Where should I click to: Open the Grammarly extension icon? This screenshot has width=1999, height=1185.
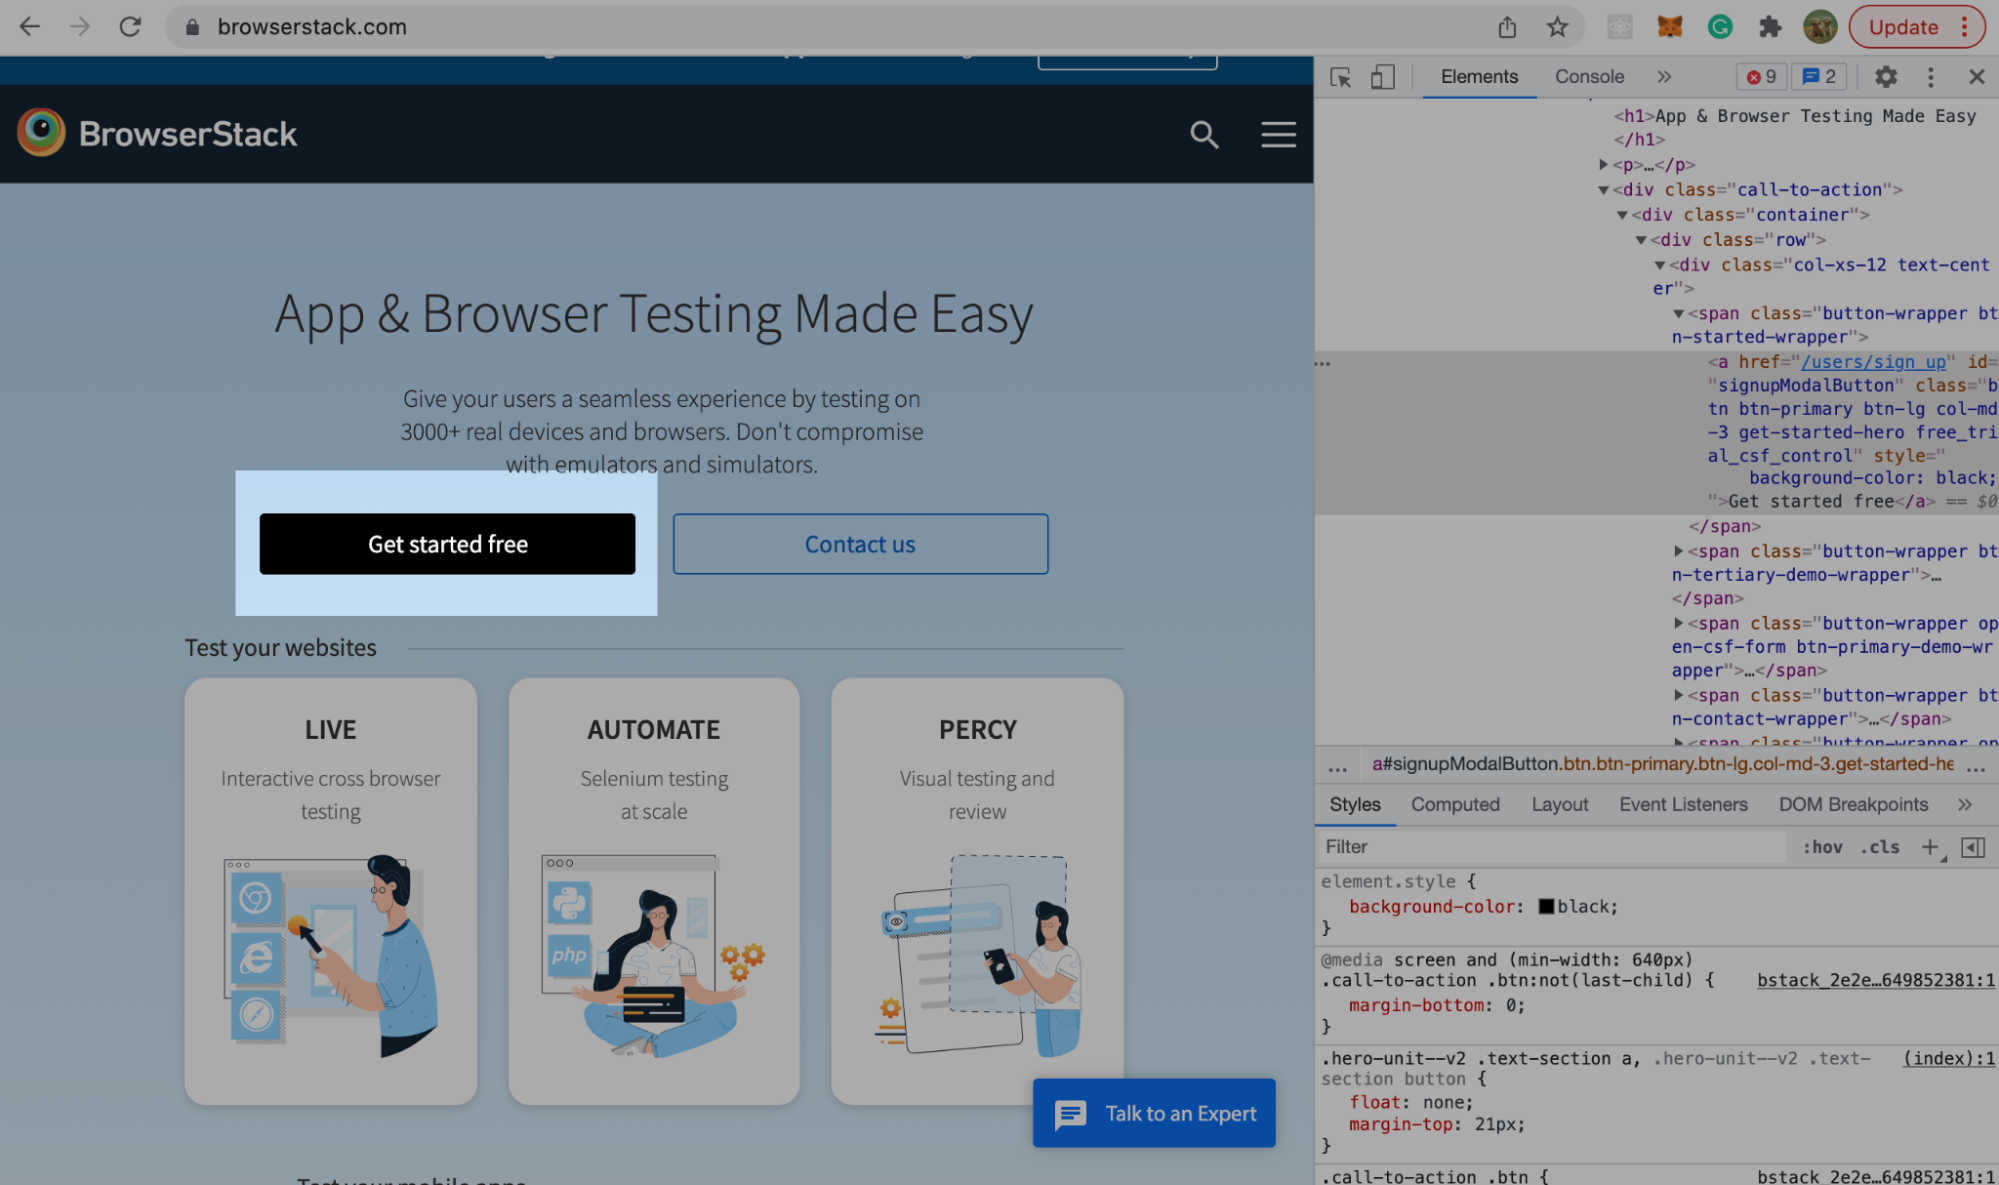(x=1720, y=27)
